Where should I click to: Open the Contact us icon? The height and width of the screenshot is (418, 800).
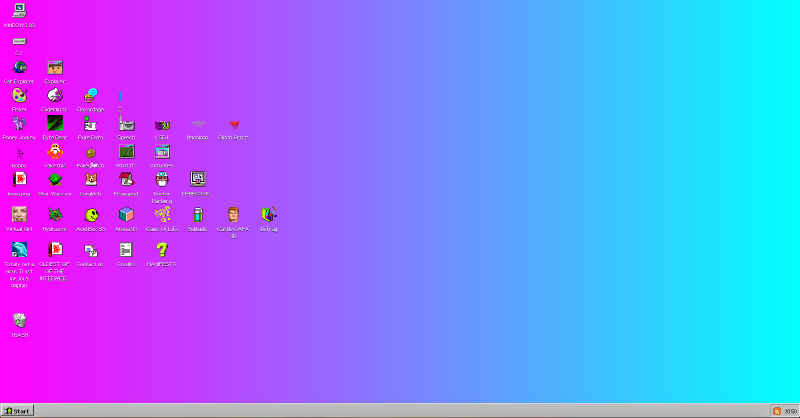91,250
